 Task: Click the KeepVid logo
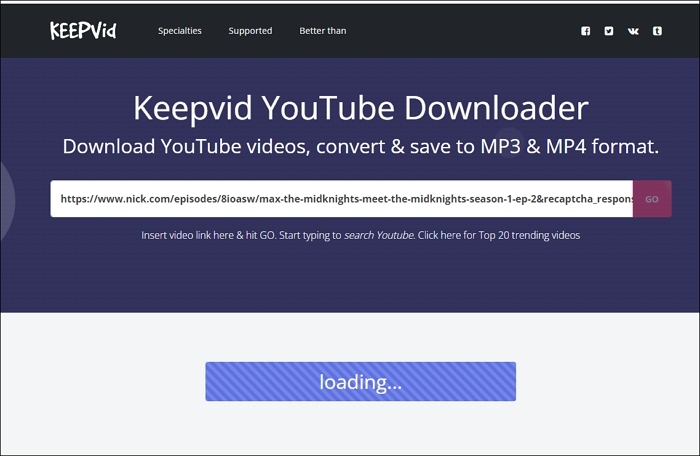tap(83, 30)
